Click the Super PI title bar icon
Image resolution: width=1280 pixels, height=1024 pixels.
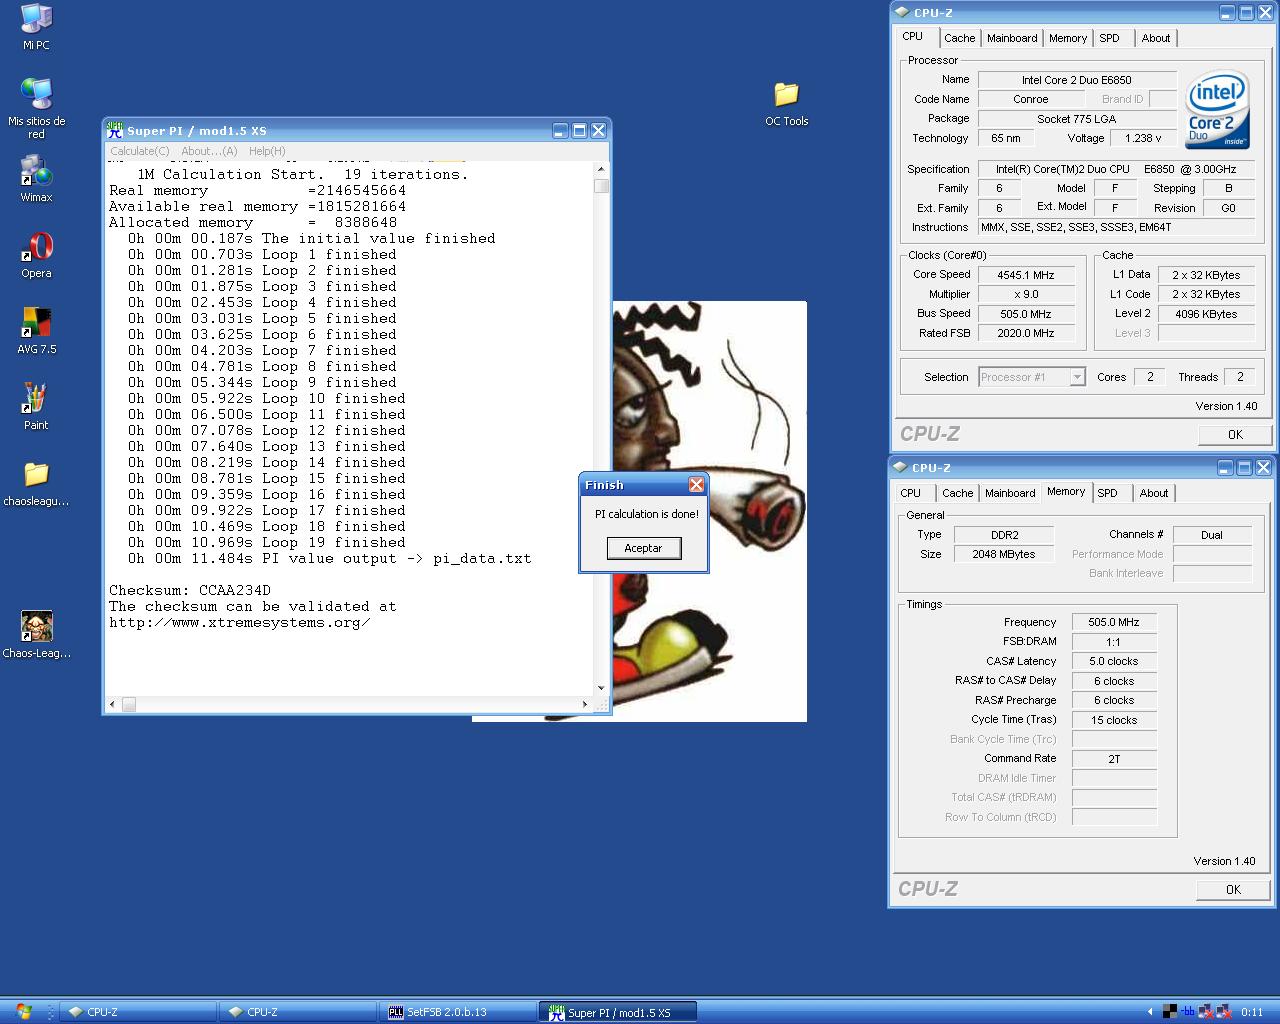tap(115, 130)
